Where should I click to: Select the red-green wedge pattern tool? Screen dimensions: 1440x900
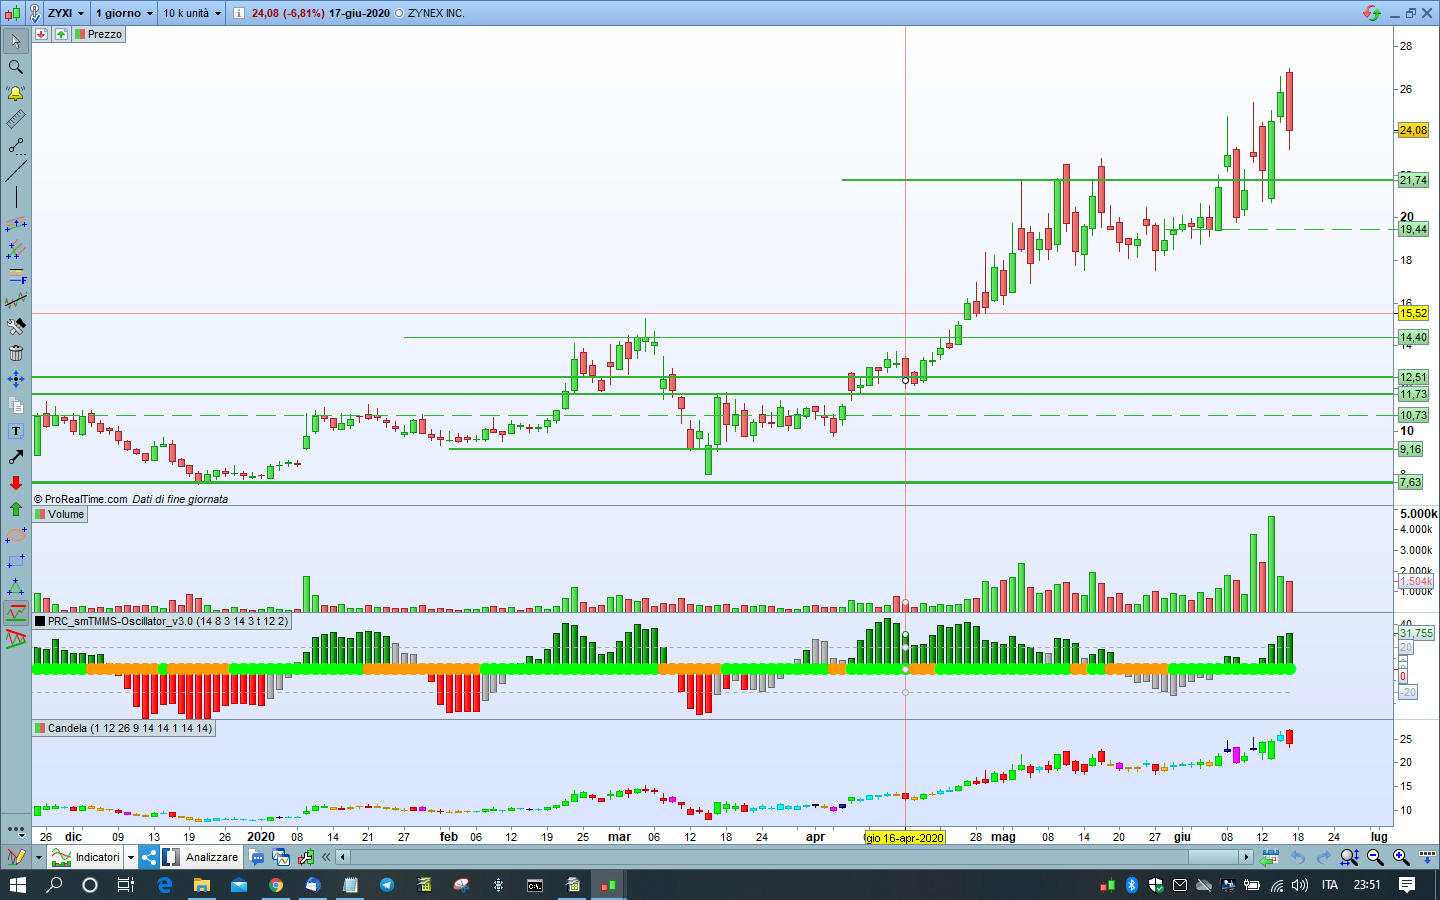15,639
